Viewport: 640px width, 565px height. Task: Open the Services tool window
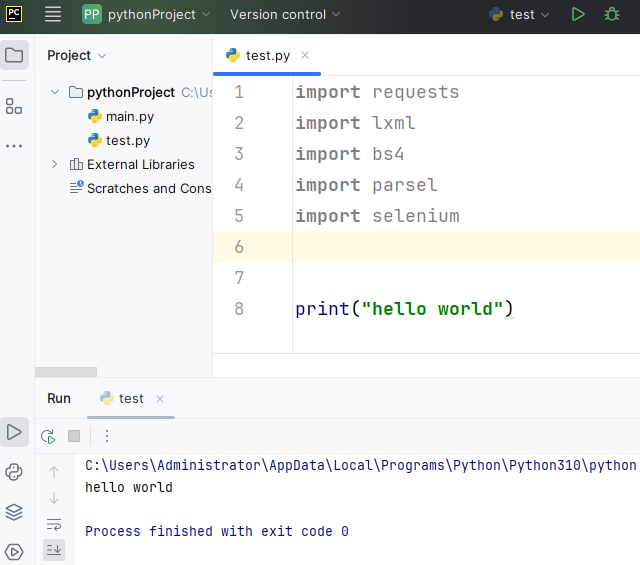pyautogui.click(x=14, y=551)
